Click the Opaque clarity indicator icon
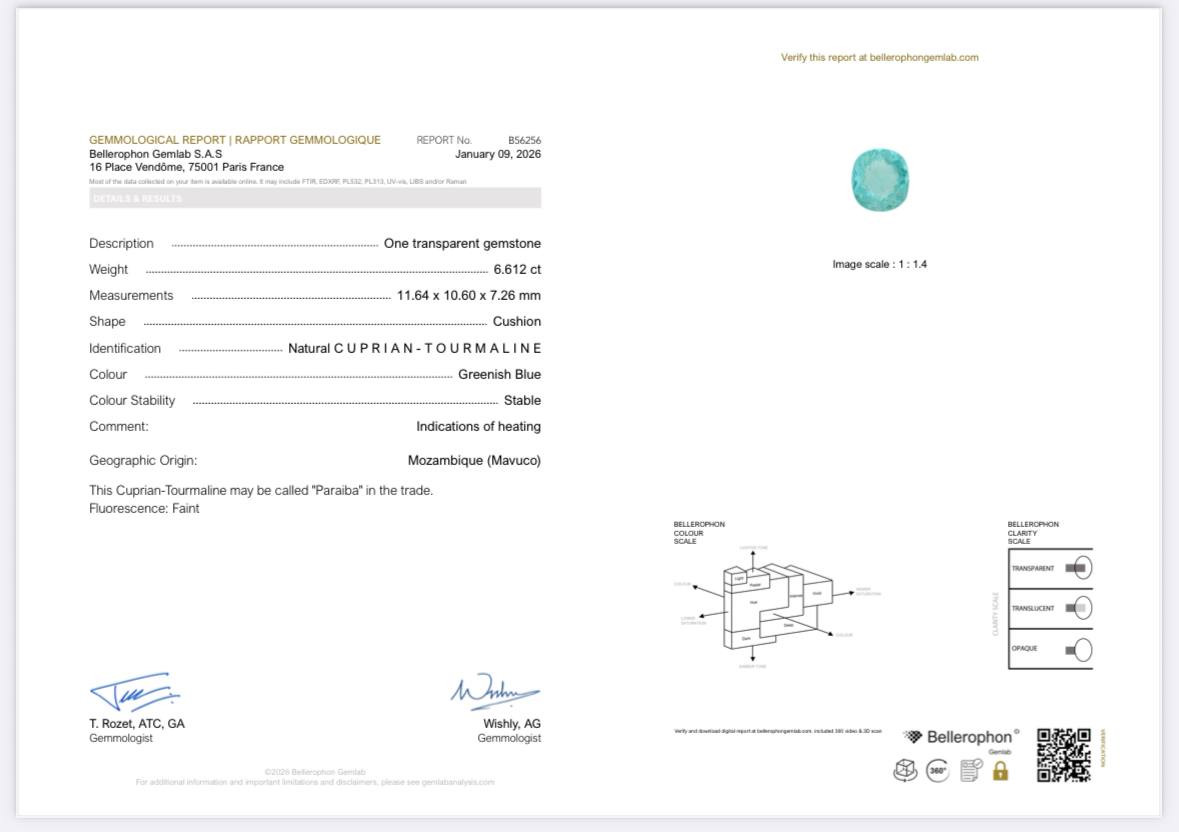Screen dimensions: 1179x832 coord(1084,649)
